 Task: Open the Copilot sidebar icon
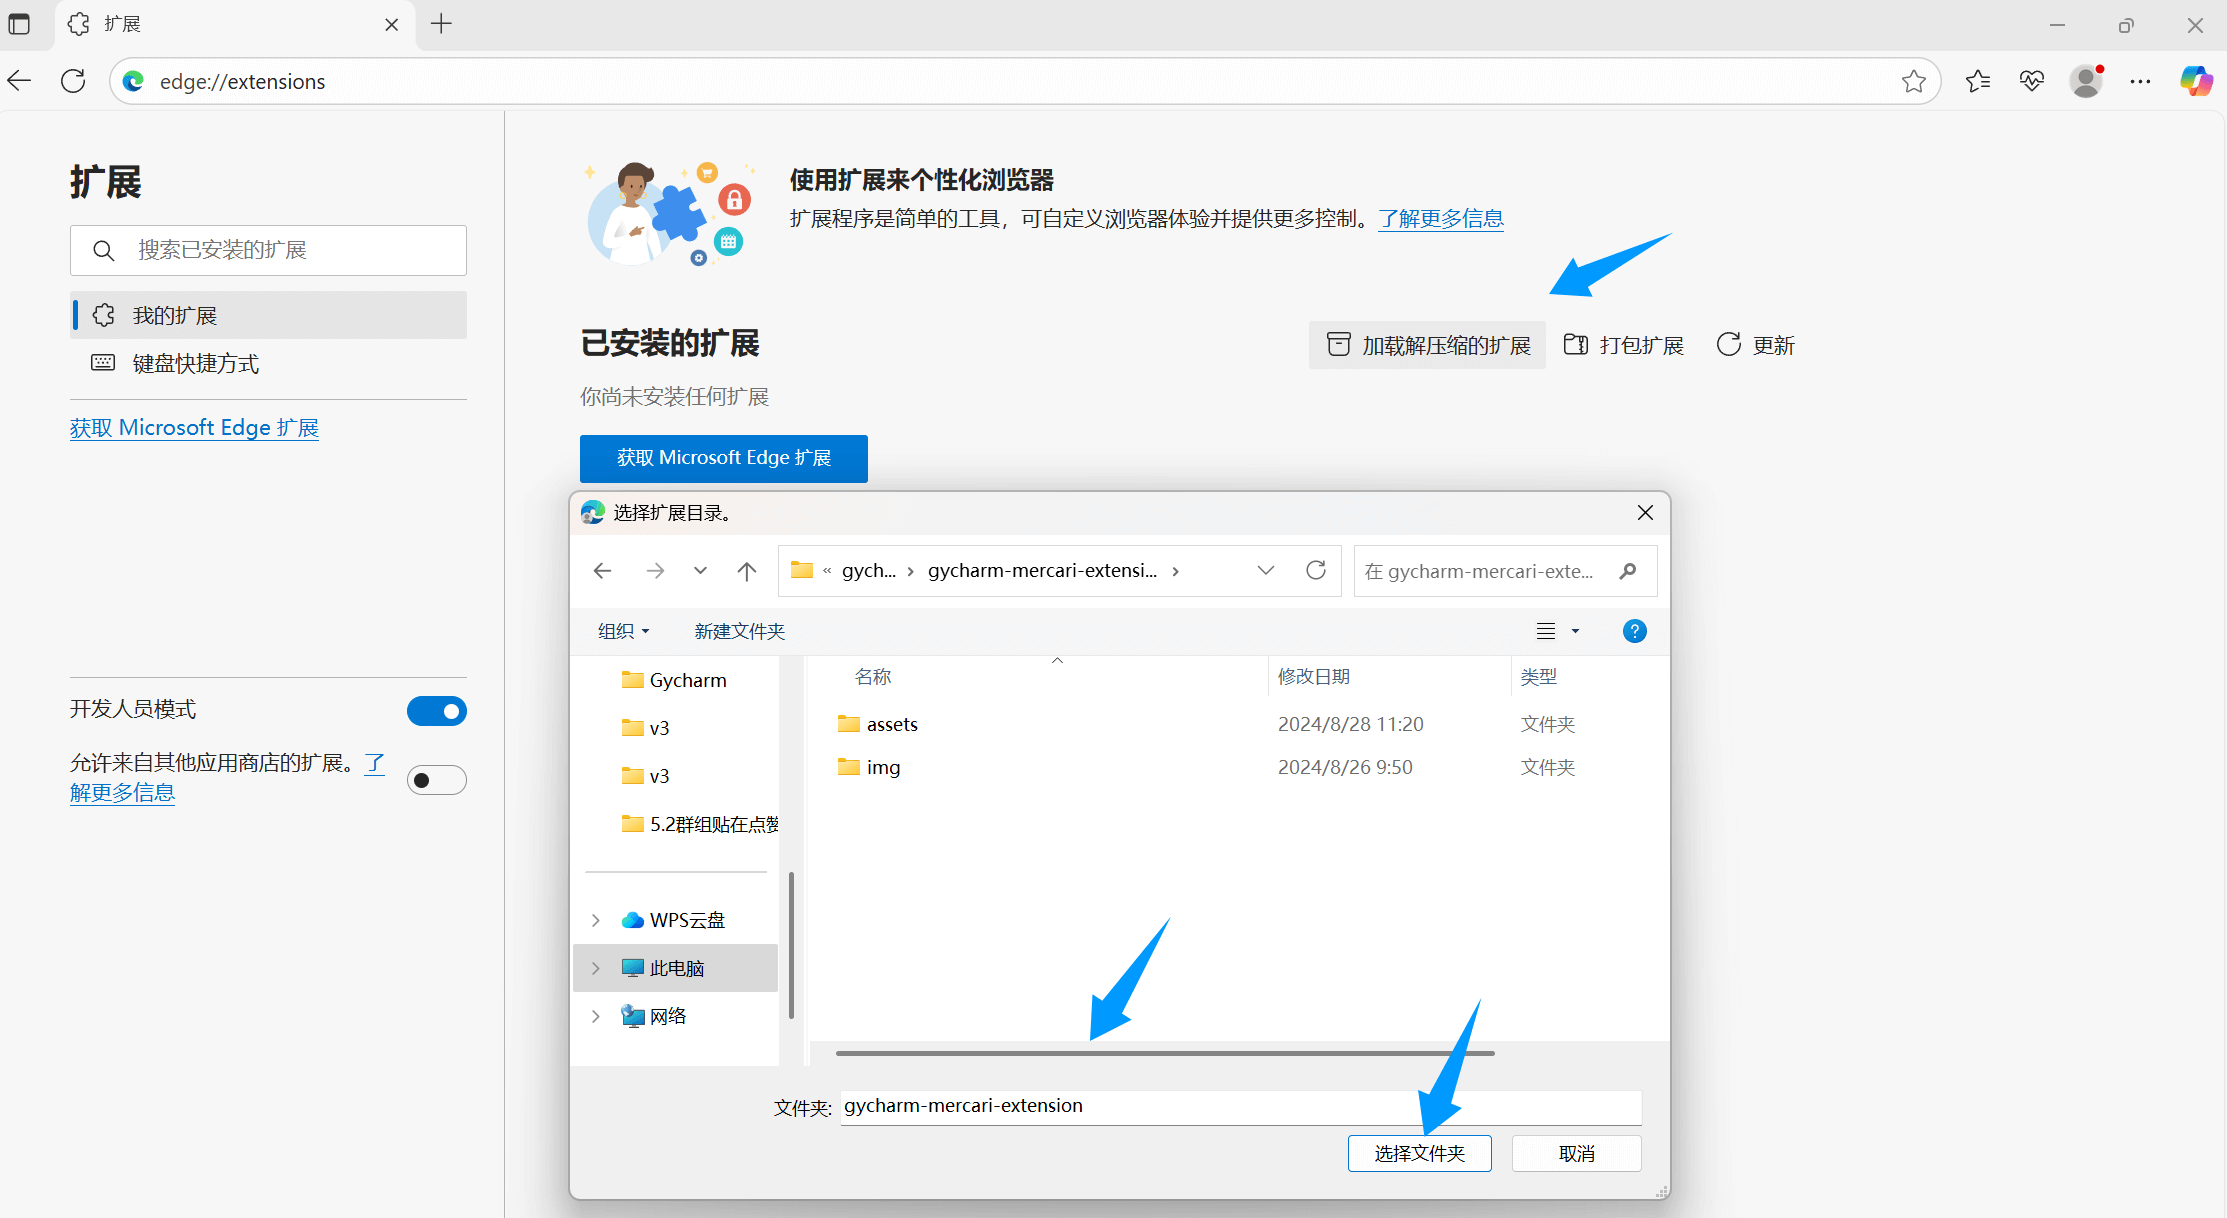(2196, 81)
